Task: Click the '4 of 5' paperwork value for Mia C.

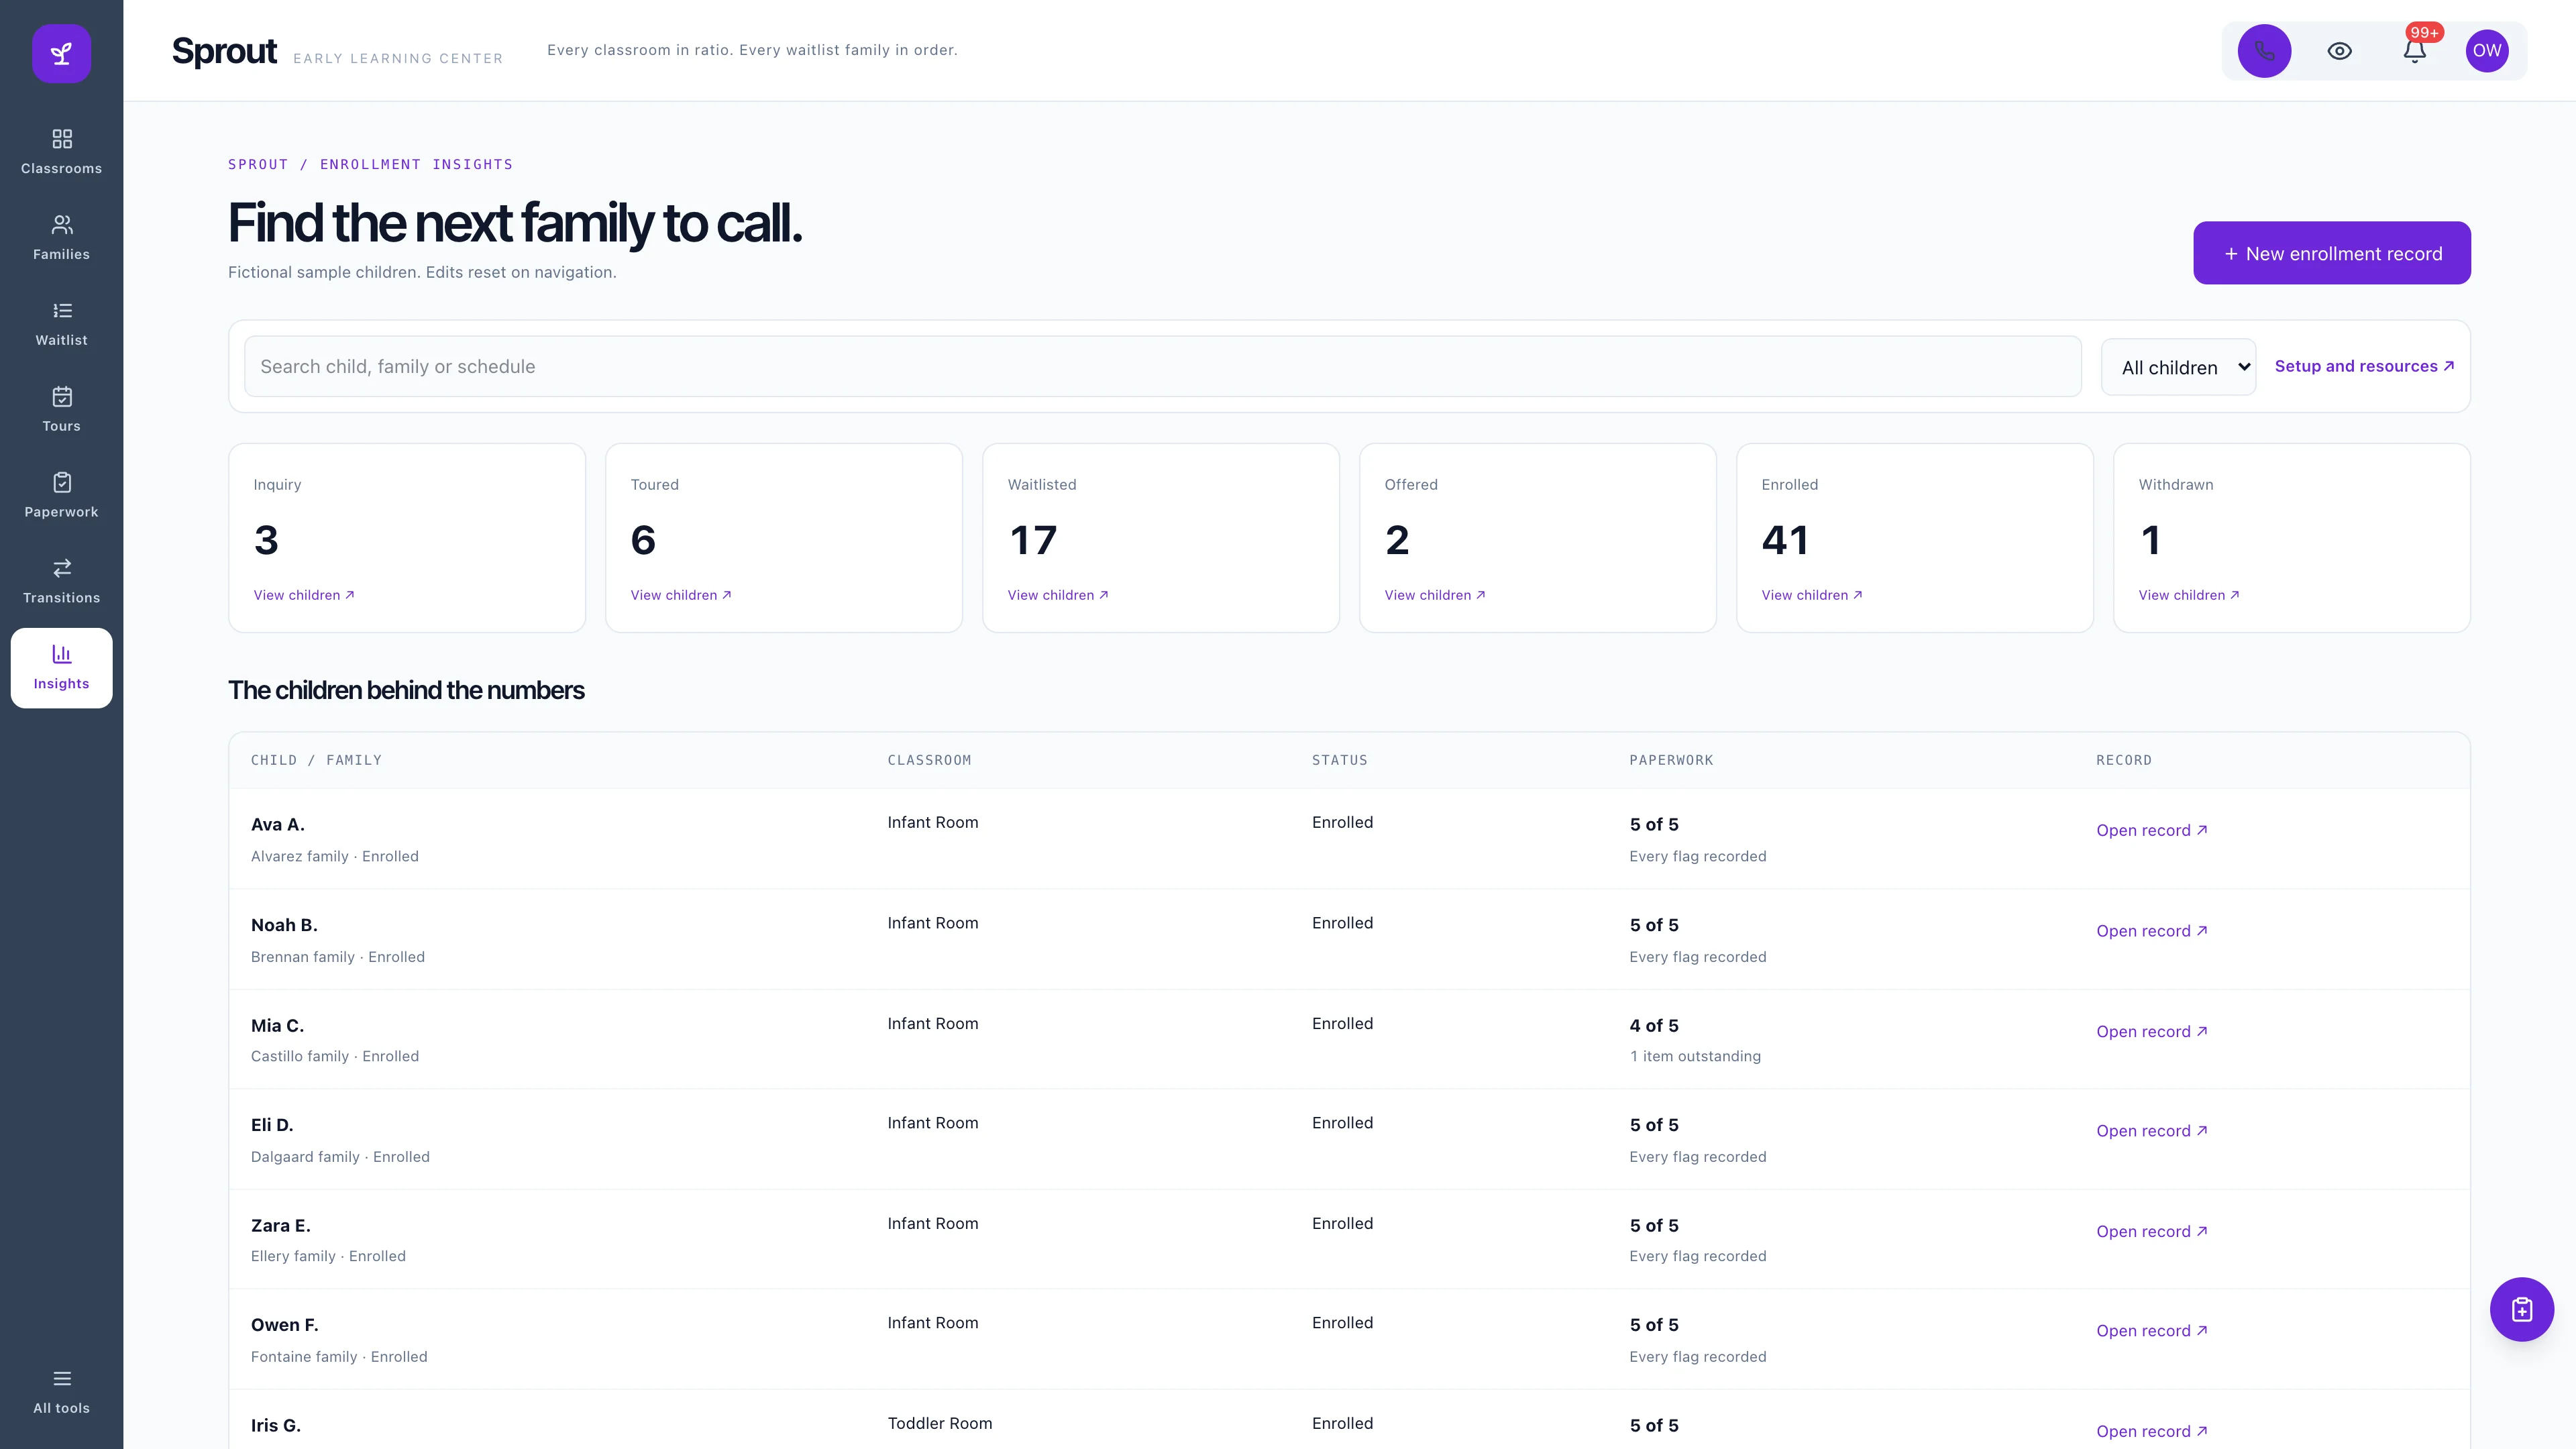Action: tap(1654, 1026)
